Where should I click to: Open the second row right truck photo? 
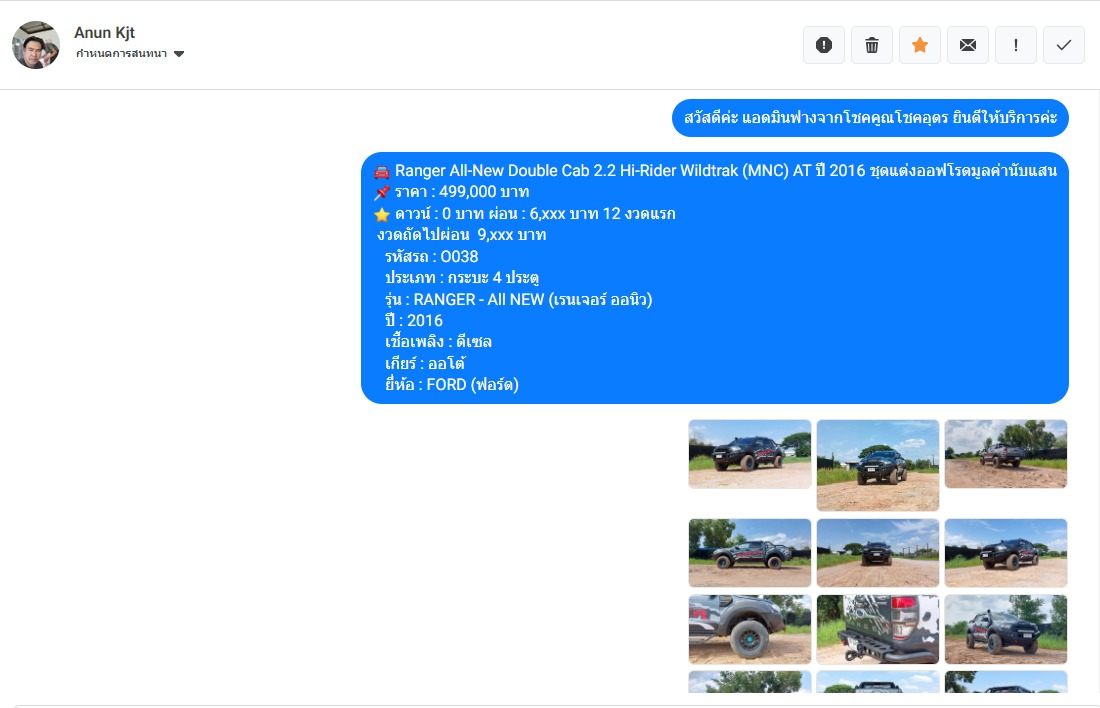click(x=1006, y=553)
